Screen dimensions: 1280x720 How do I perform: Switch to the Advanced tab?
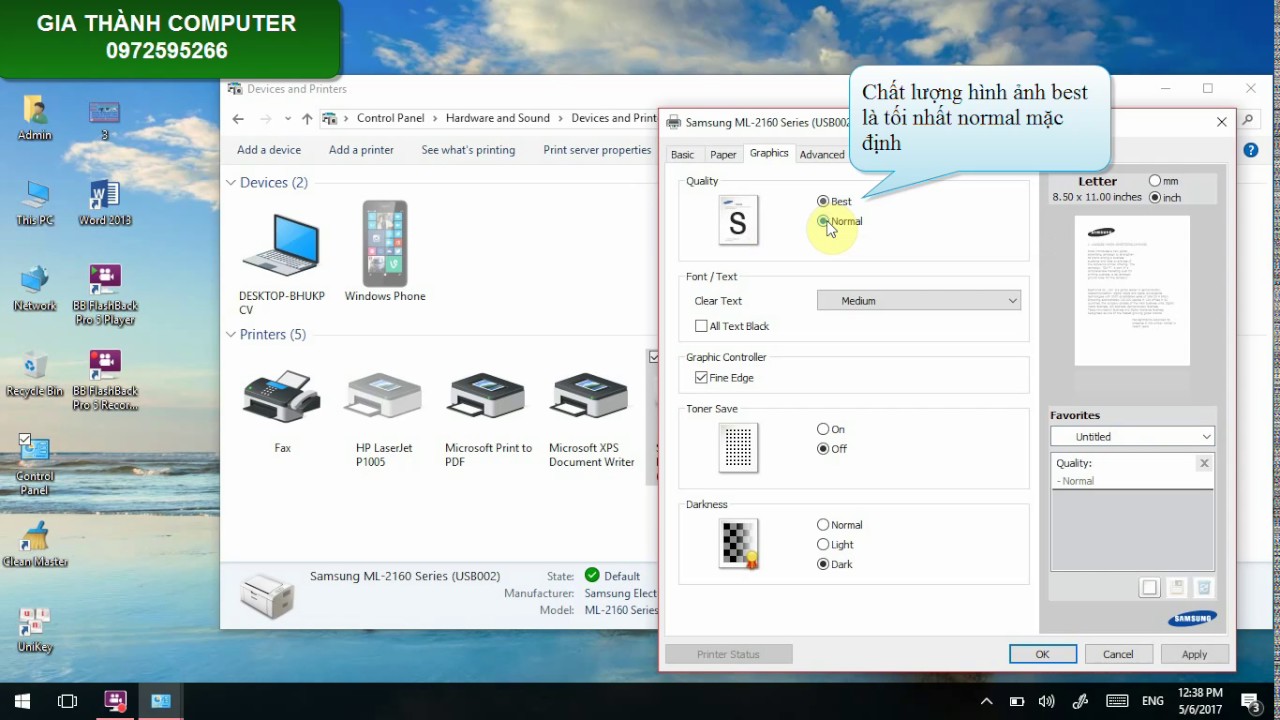point(822,154)
